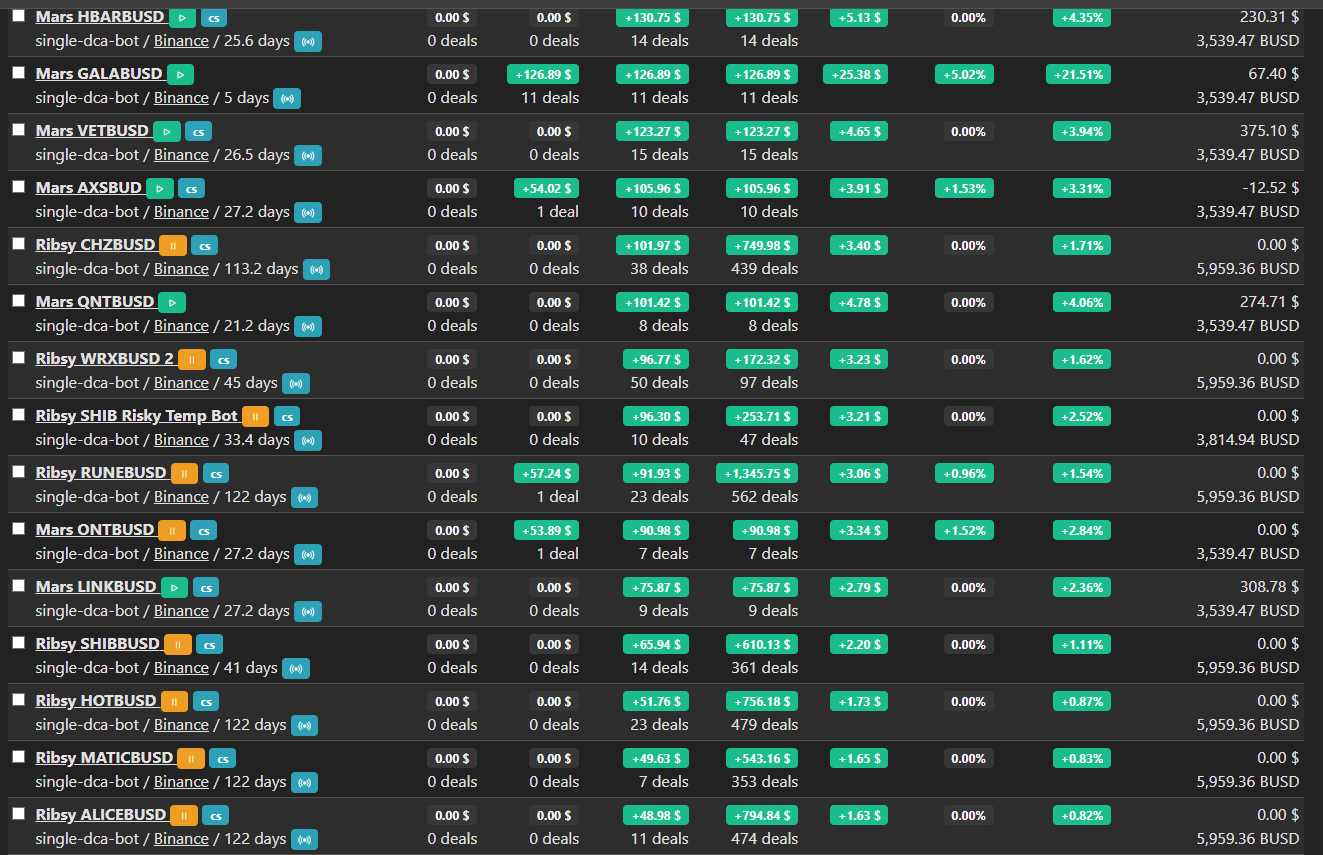Open the Ribsy RUNEBUSD bot link

coord(101,473)
